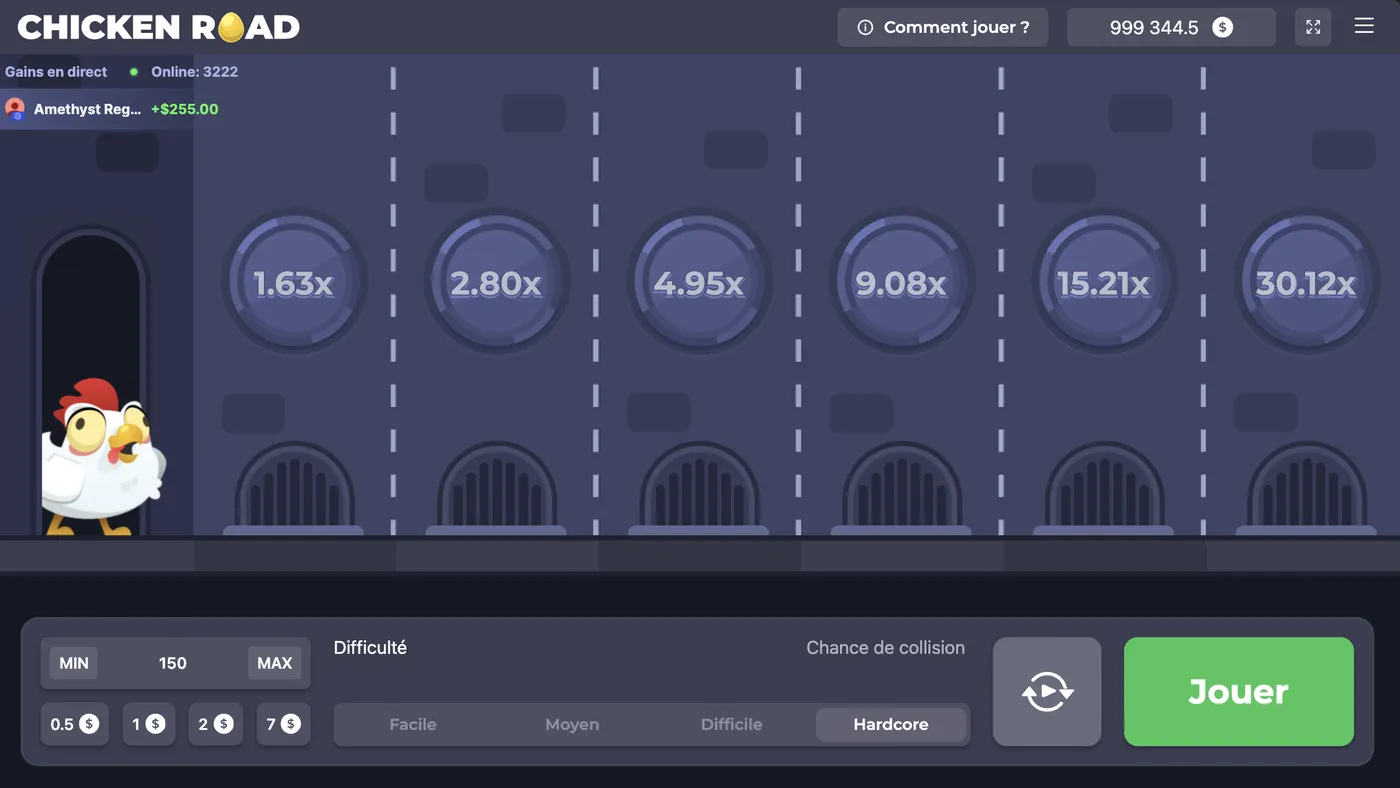1400x788 pixels.
Task: Select the 7$ bet chip
Action: (283, 723)
